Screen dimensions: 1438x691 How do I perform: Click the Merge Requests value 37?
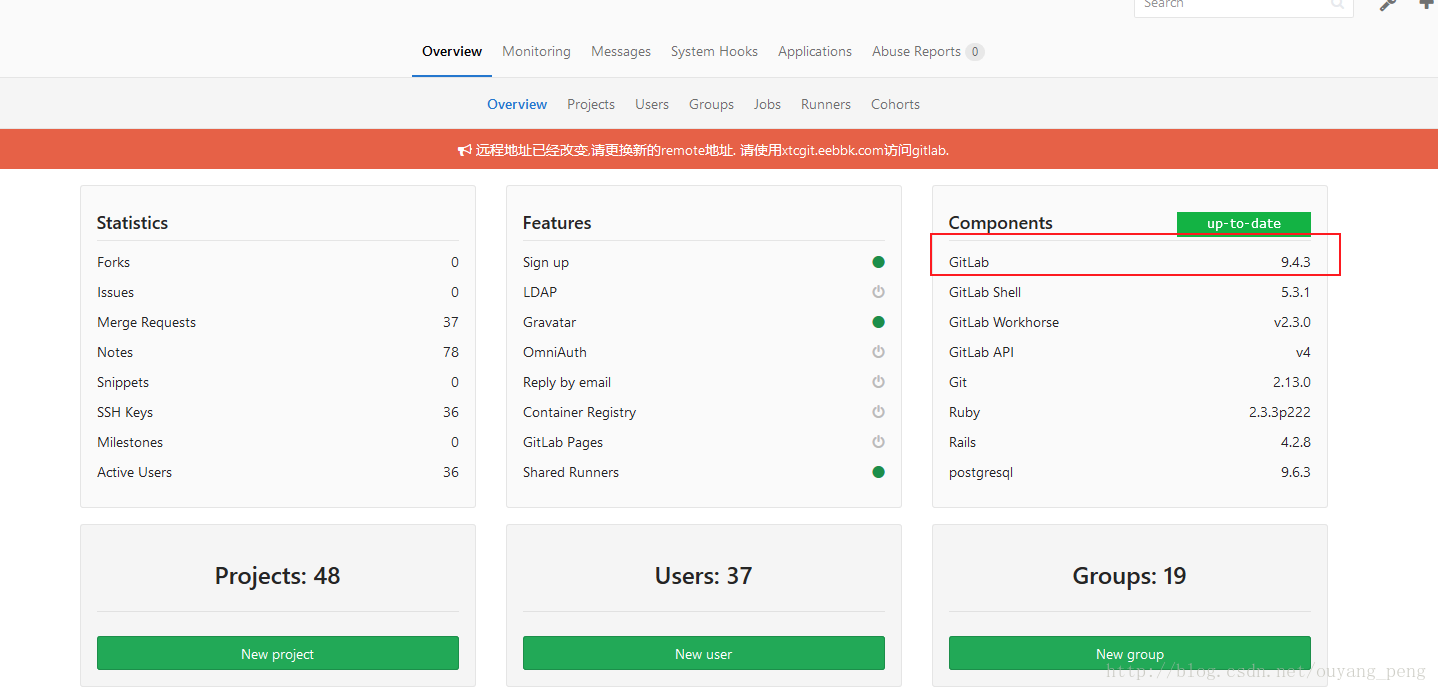click(x=451, y=322)
